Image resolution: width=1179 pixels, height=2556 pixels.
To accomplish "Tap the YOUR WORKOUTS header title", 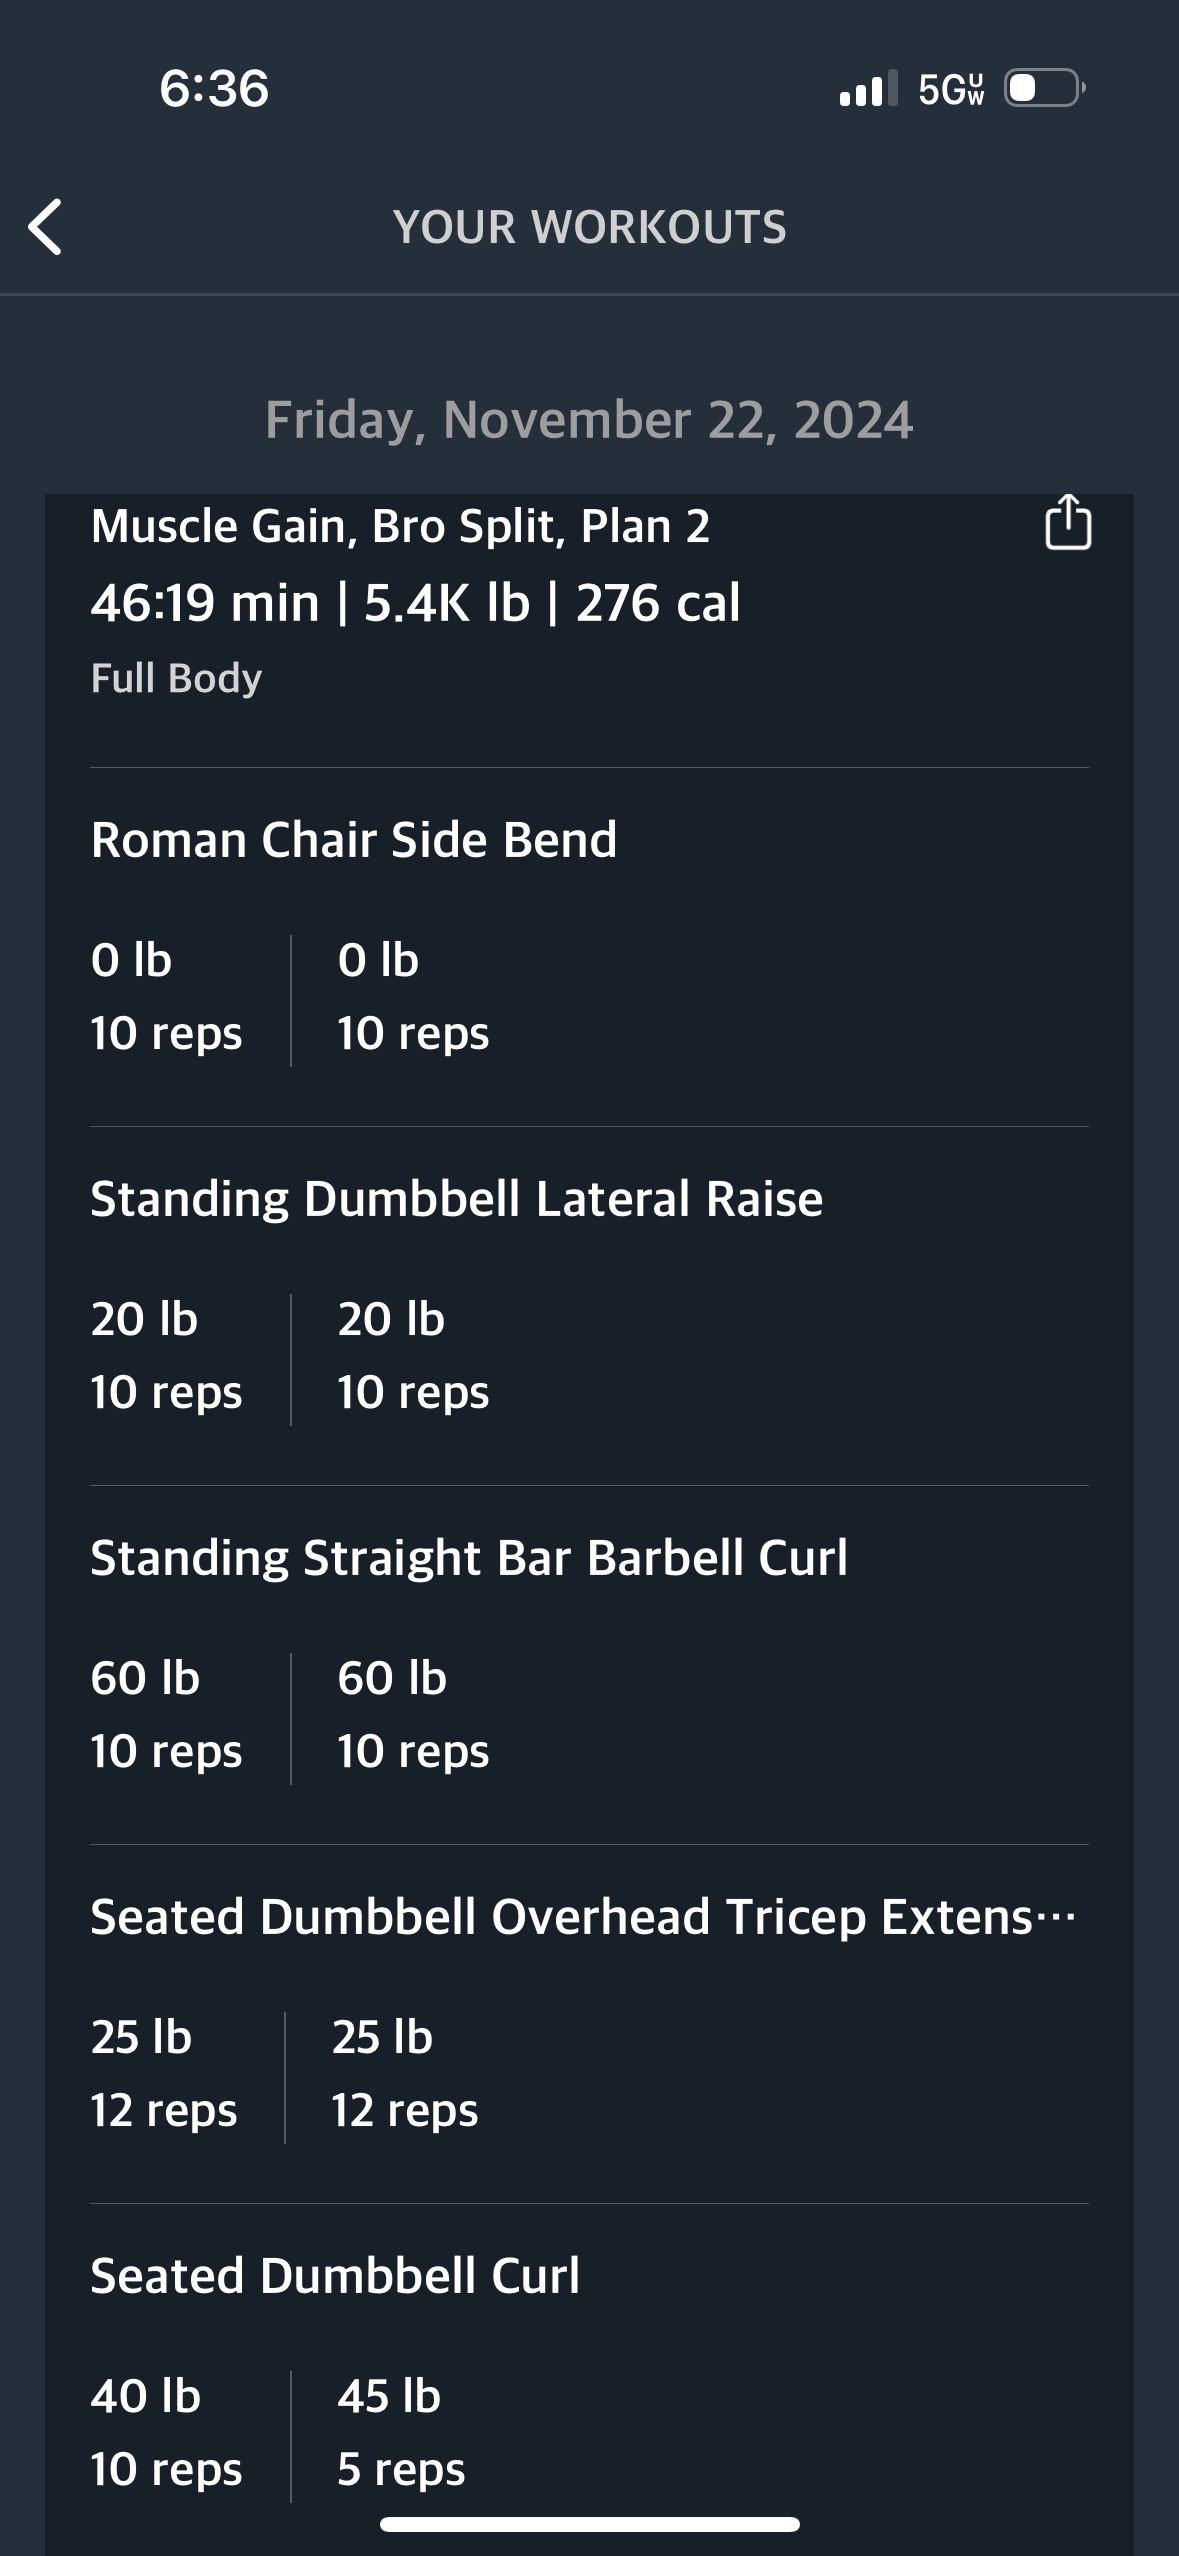I will point(589,227).
